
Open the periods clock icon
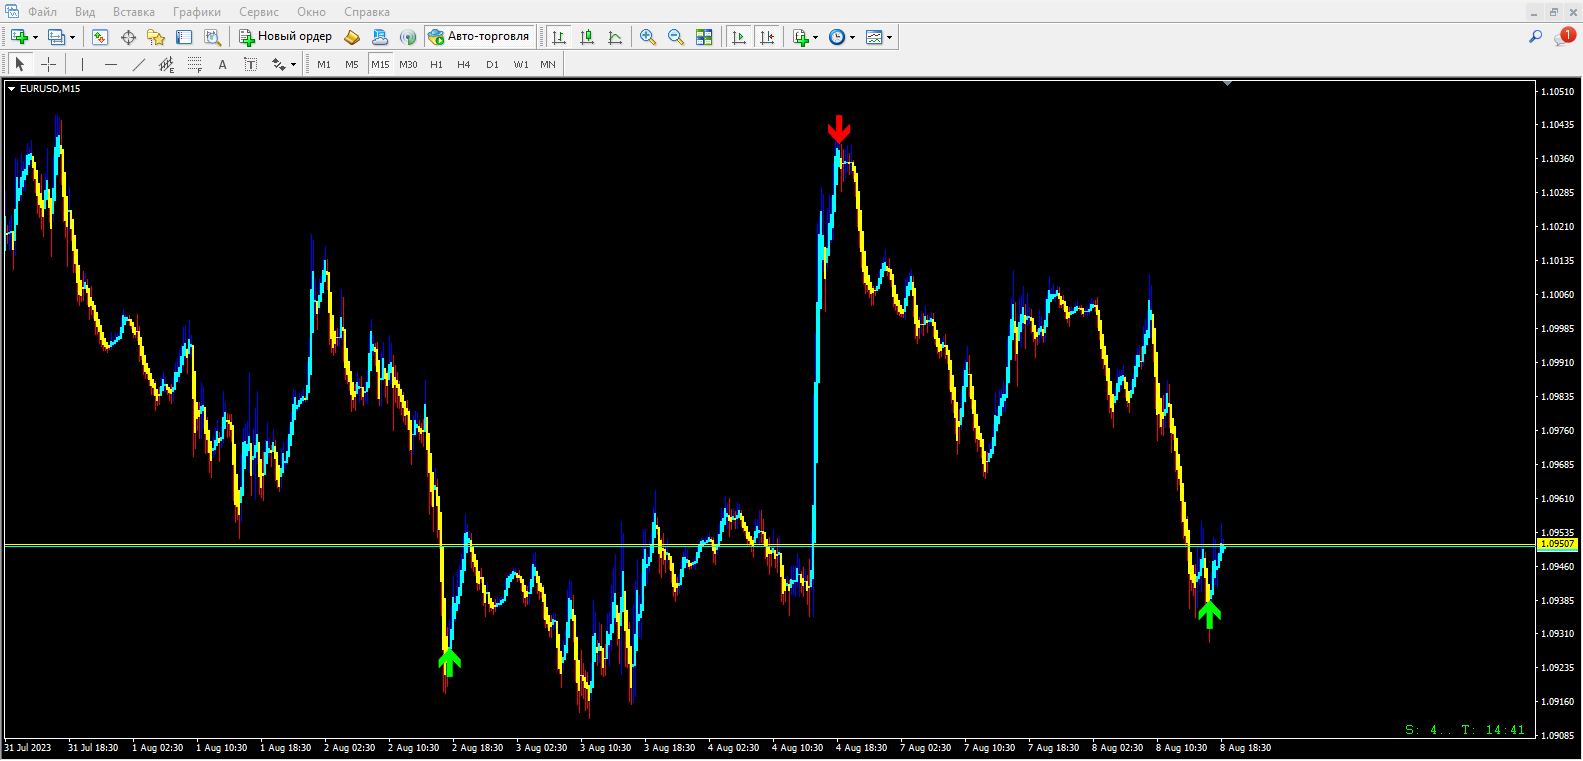[x=837, y=37]
